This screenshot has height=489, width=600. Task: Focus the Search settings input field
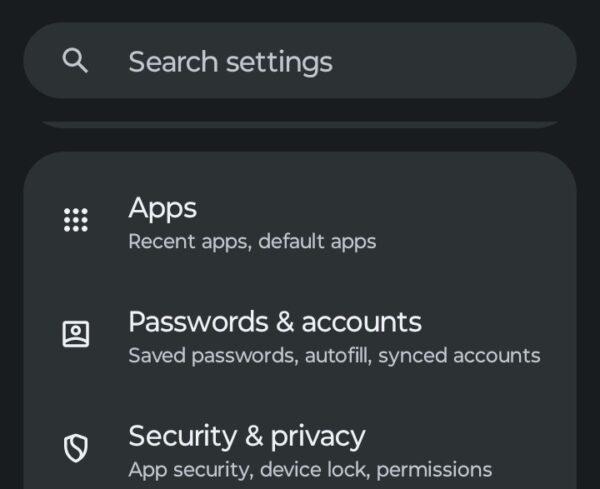[300, 61]
